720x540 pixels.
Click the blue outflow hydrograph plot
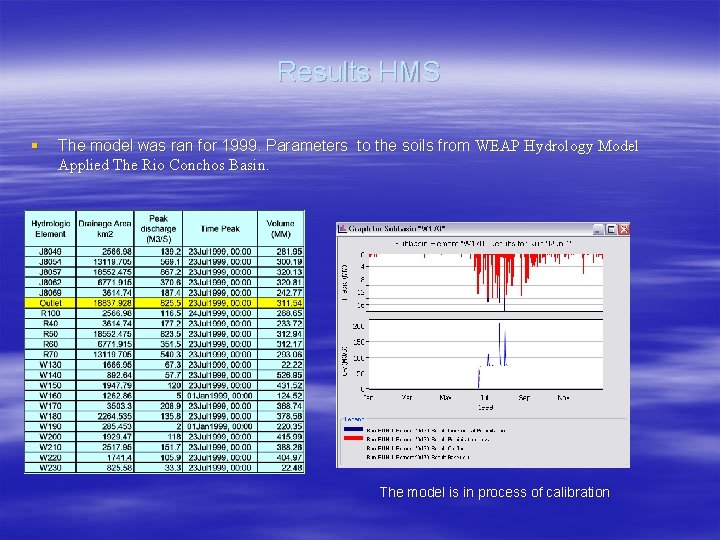click(485, 354)
